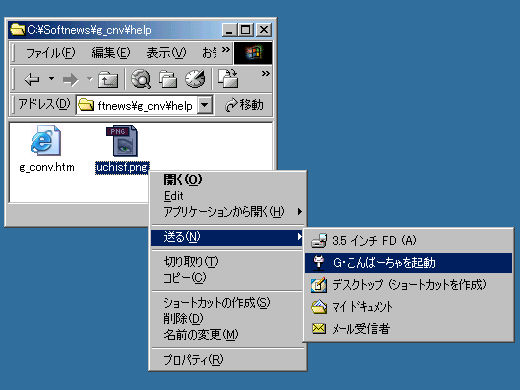The height and width of the screenshot is (390, 520).
Task: Click the G・こんばーちゃ application icon
Action: [x=319, y=263]
